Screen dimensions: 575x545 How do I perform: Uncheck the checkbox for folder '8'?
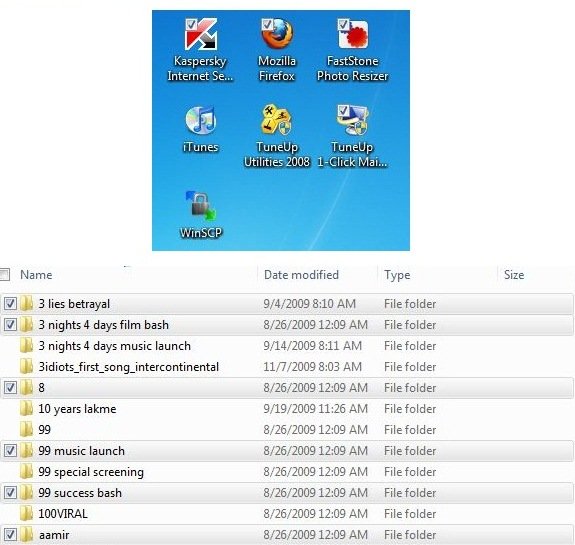pos(10,388)
